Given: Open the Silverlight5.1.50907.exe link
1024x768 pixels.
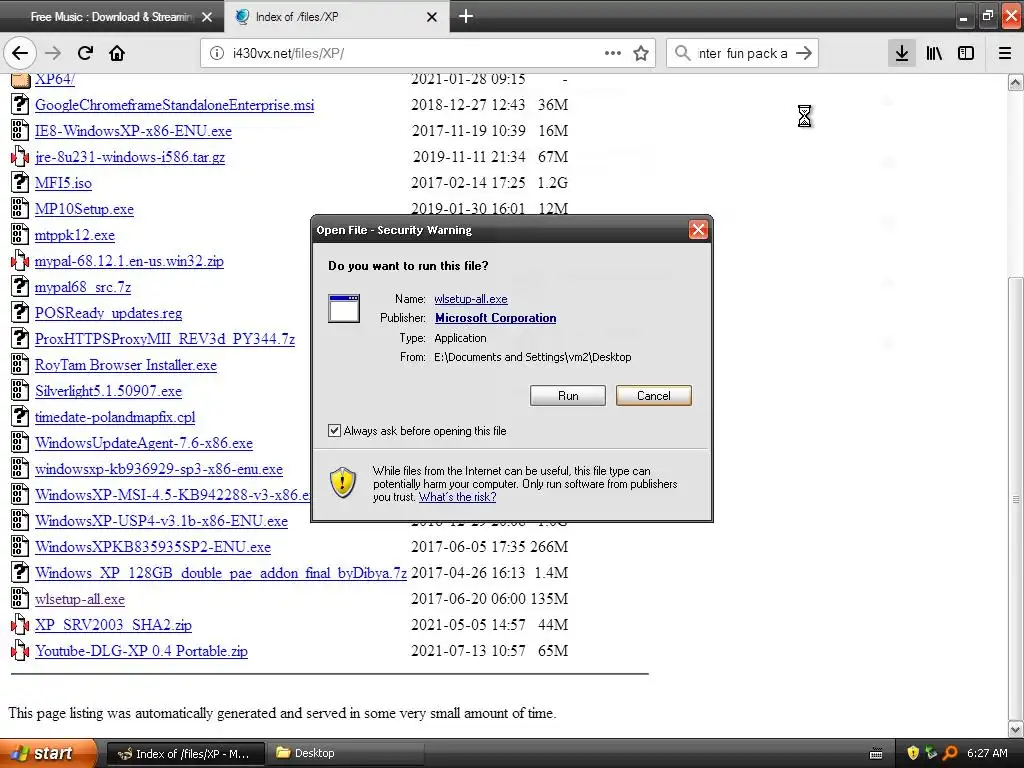Looking at the screenshot, I should coord(108,391).
